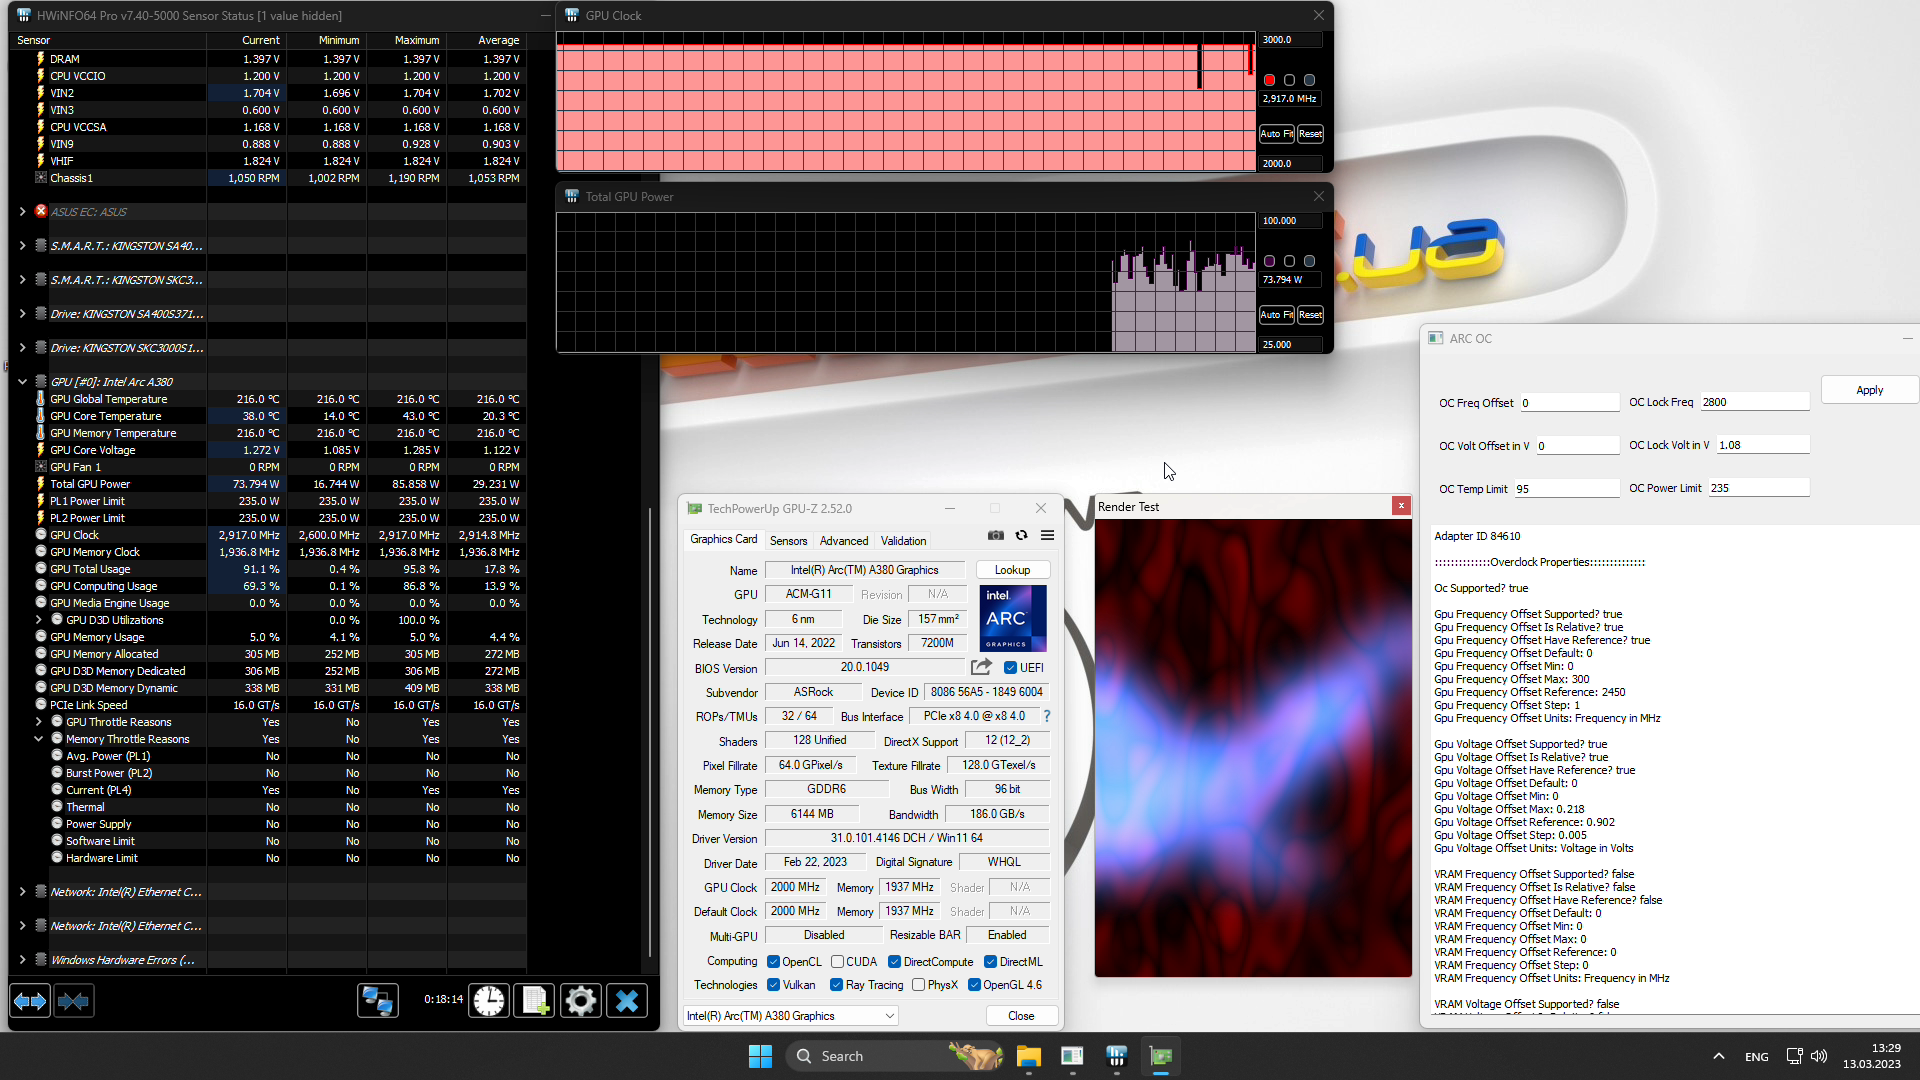The image size is (1920, 1080).
Task: Select GPU selector dropdown in GPU-Z
Action: 790,1016
